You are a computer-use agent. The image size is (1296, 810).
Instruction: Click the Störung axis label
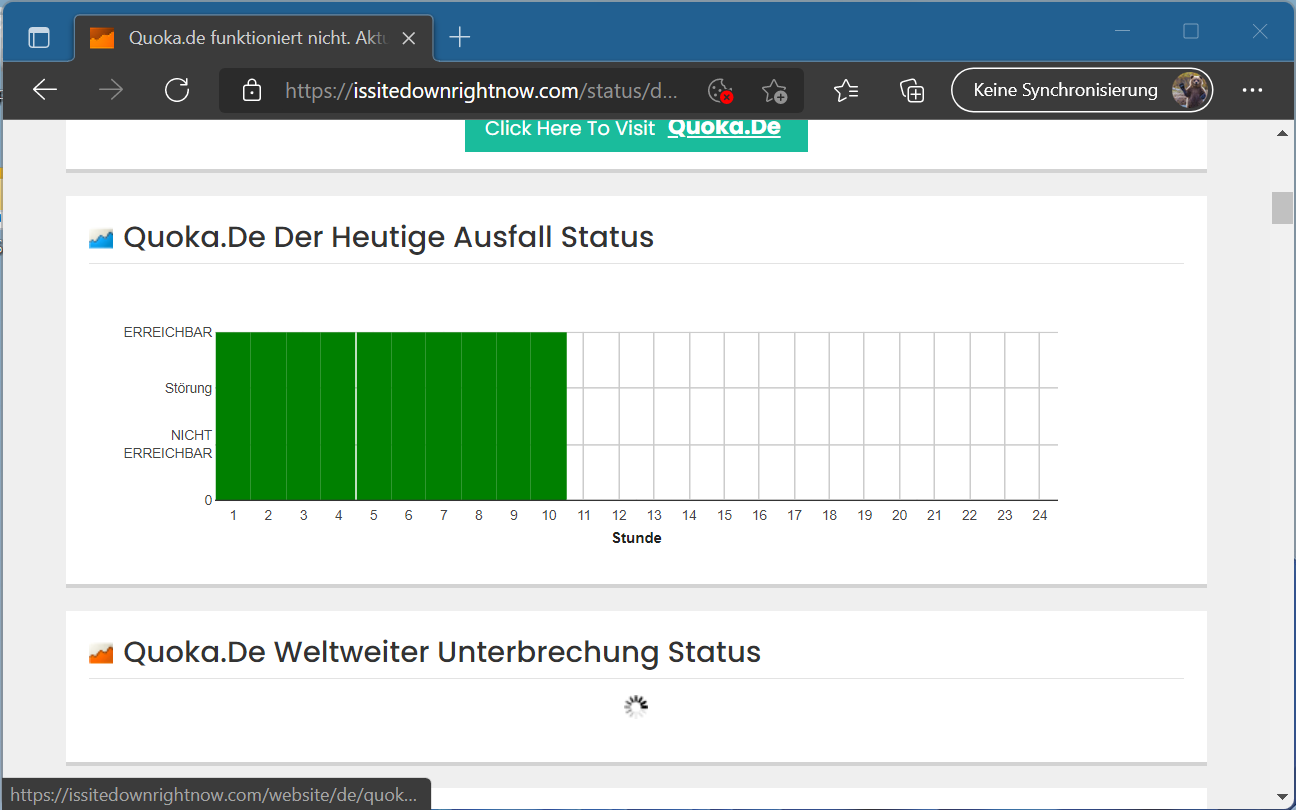188,388
